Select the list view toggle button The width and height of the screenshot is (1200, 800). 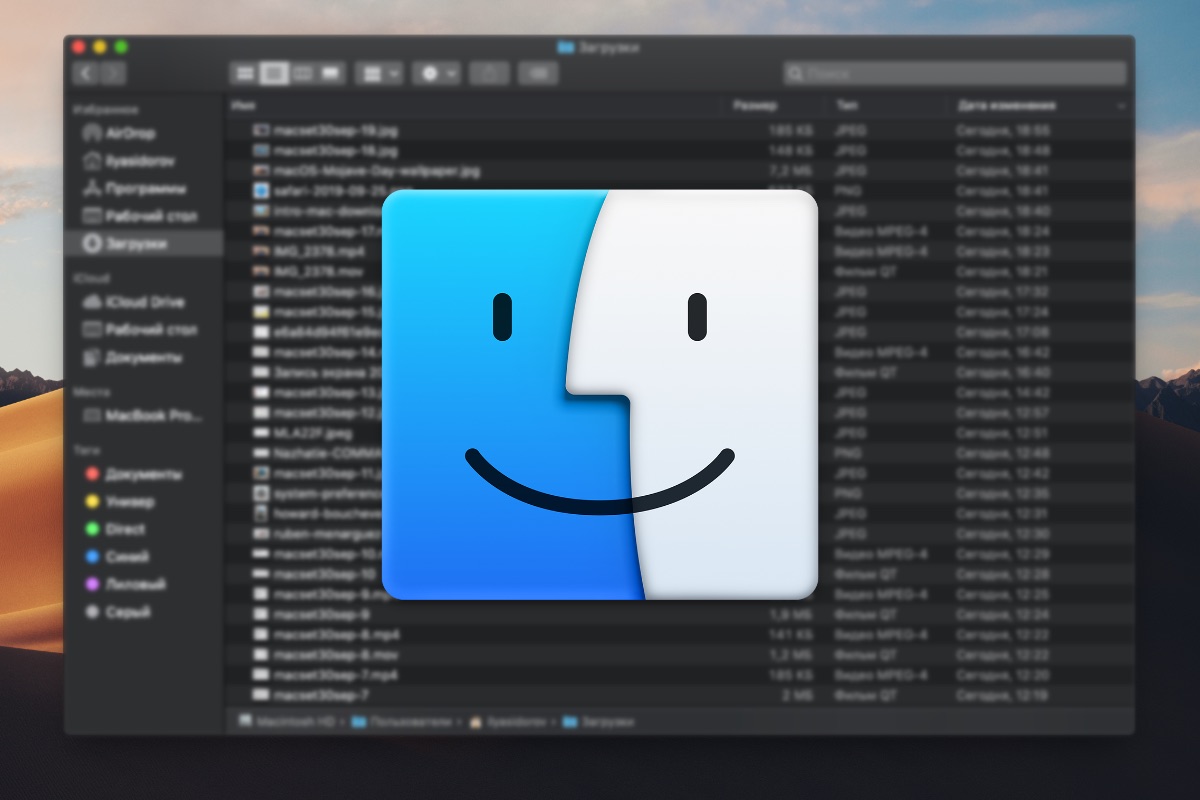point(273,73)
